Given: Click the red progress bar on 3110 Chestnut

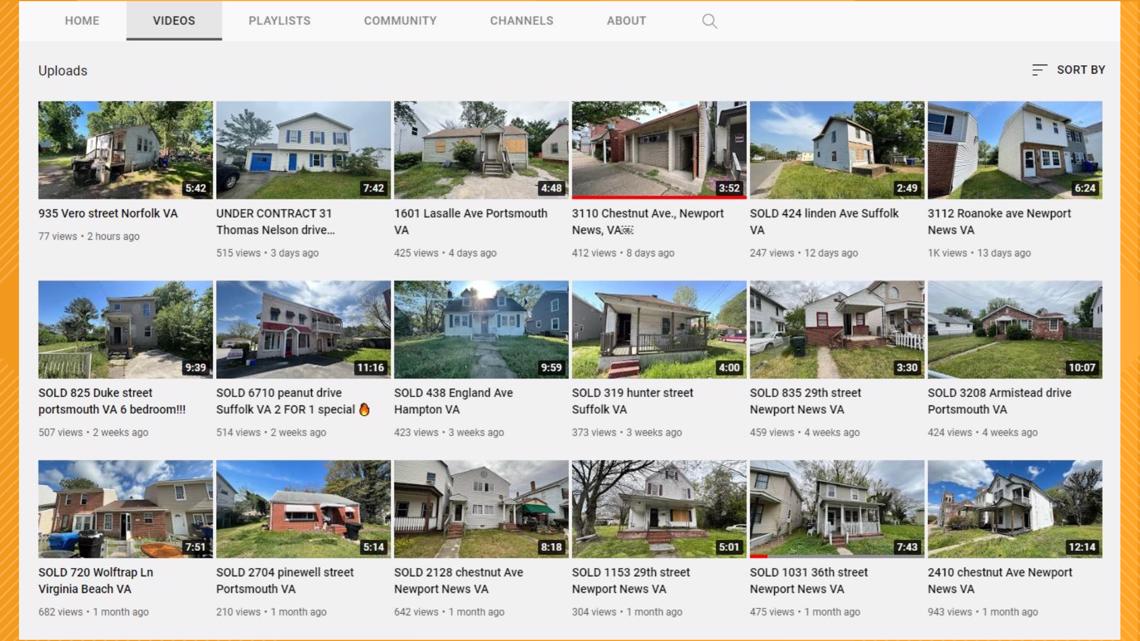Looking at the screenshot, I should click(x=659, y=197).
